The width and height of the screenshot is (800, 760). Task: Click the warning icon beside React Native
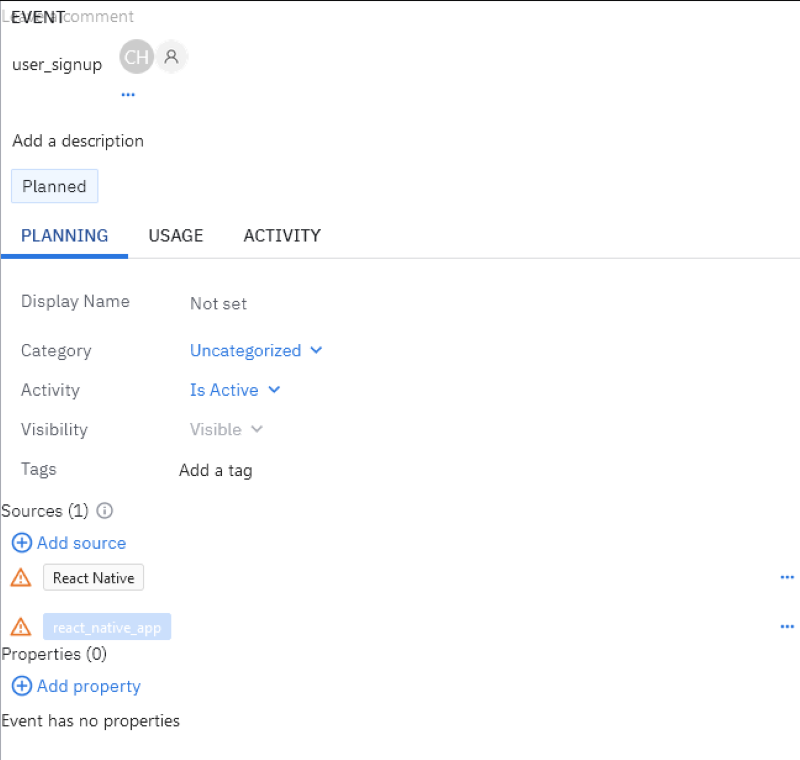tap(21, 578)
